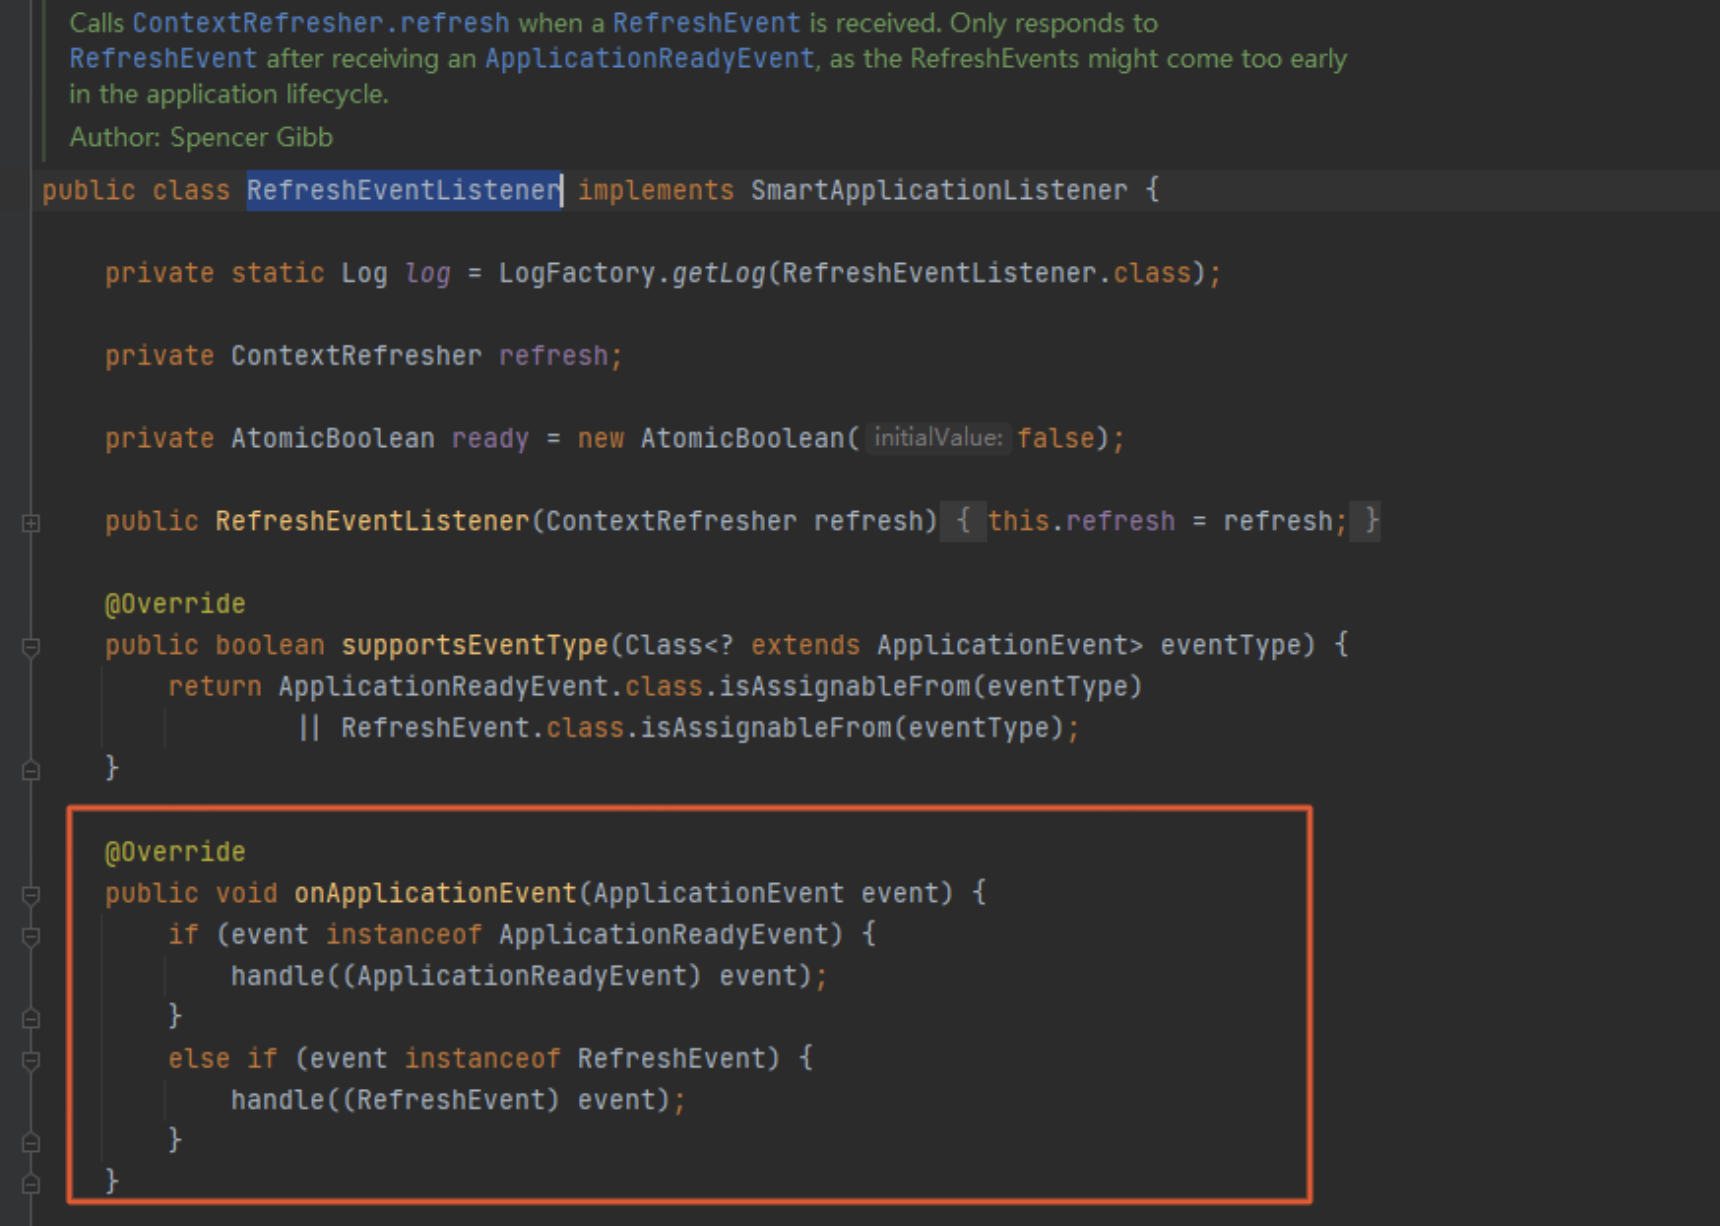Screen dimensions: 1720x1226
Task: Click the highlighted RefreshEventListener class name
Action: [x=404, y=190]
